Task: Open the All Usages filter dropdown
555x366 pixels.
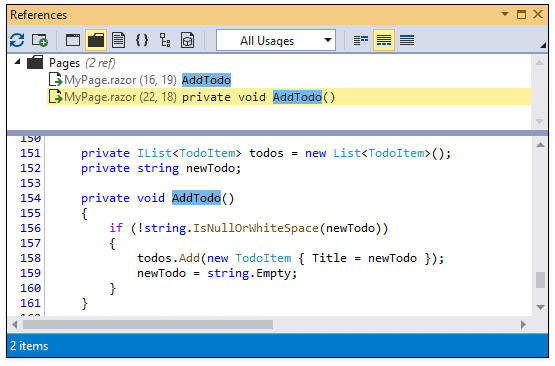Action: pyautogui.click(x=276, y=40)
